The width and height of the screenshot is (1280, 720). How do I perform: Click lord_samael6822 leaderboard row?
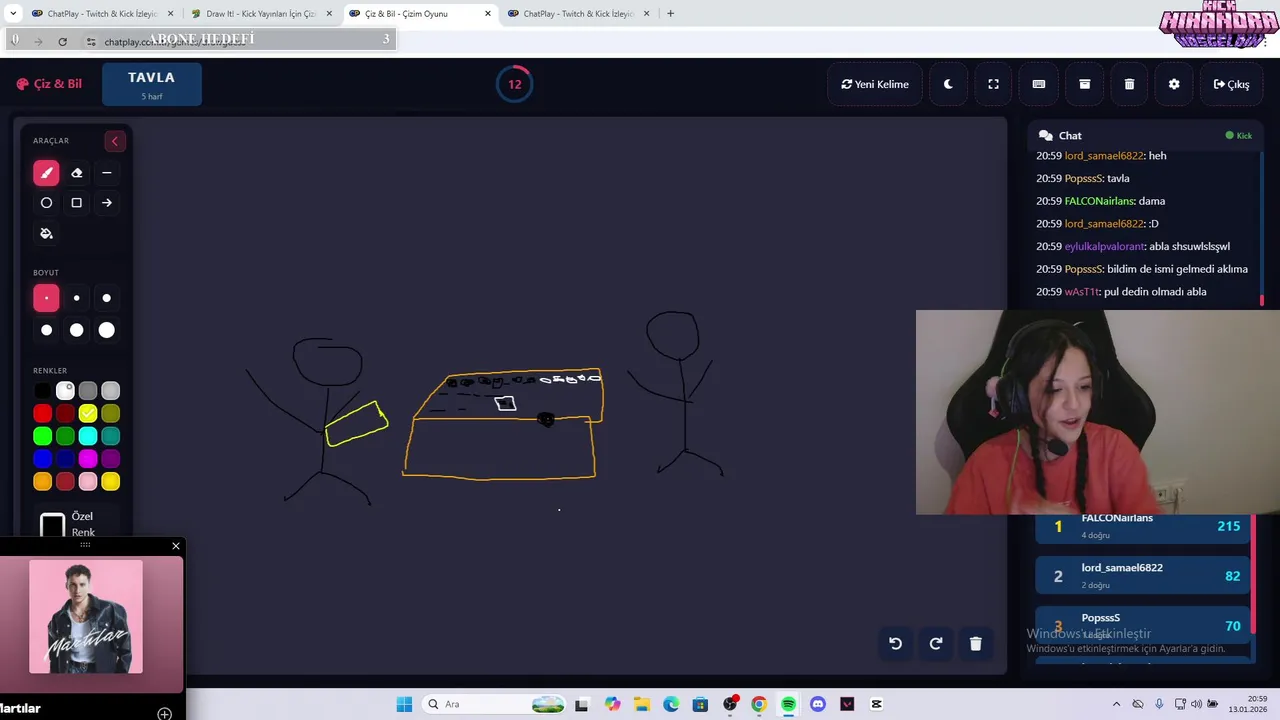click(x=1142, y=576)
